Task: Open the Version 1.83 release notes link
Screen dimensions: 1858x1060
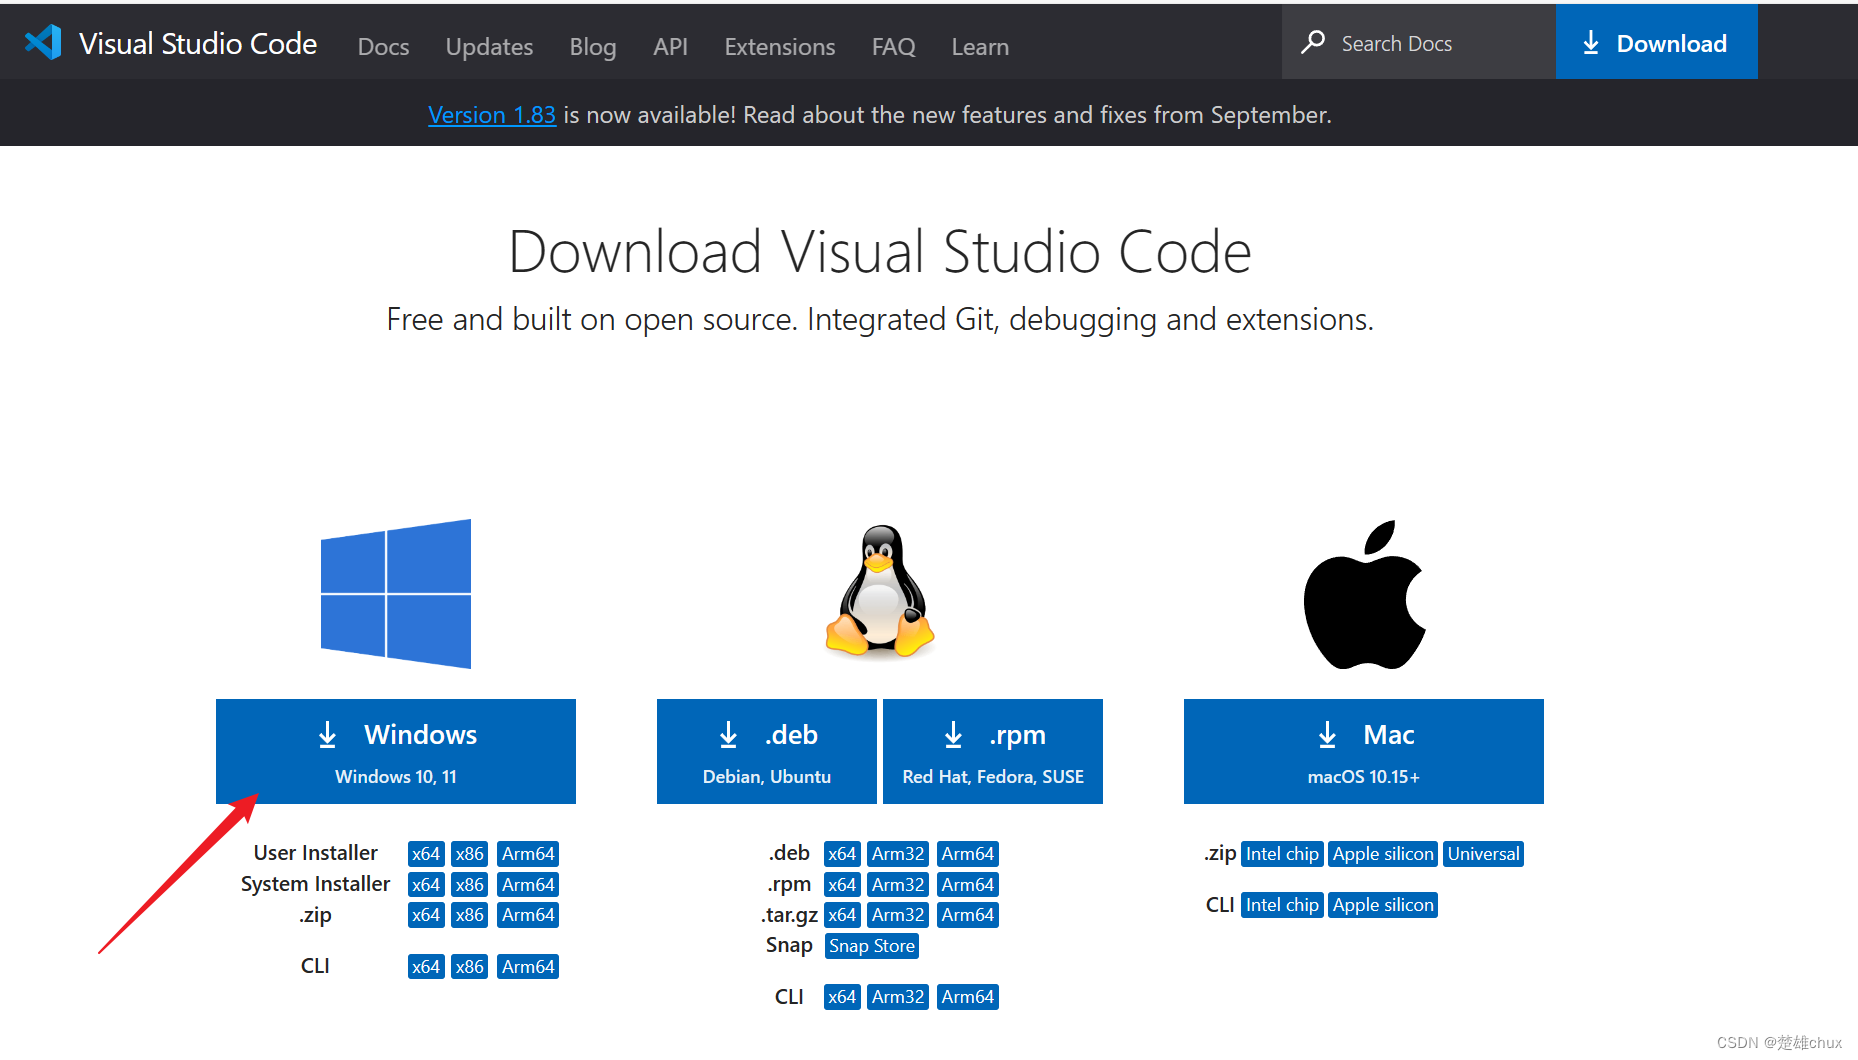Action: (491, 114)
